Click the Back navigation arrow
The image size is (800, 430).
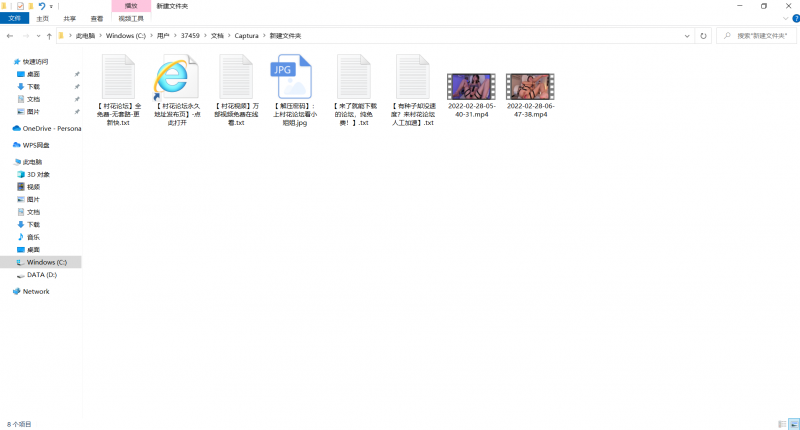(9, 36)
